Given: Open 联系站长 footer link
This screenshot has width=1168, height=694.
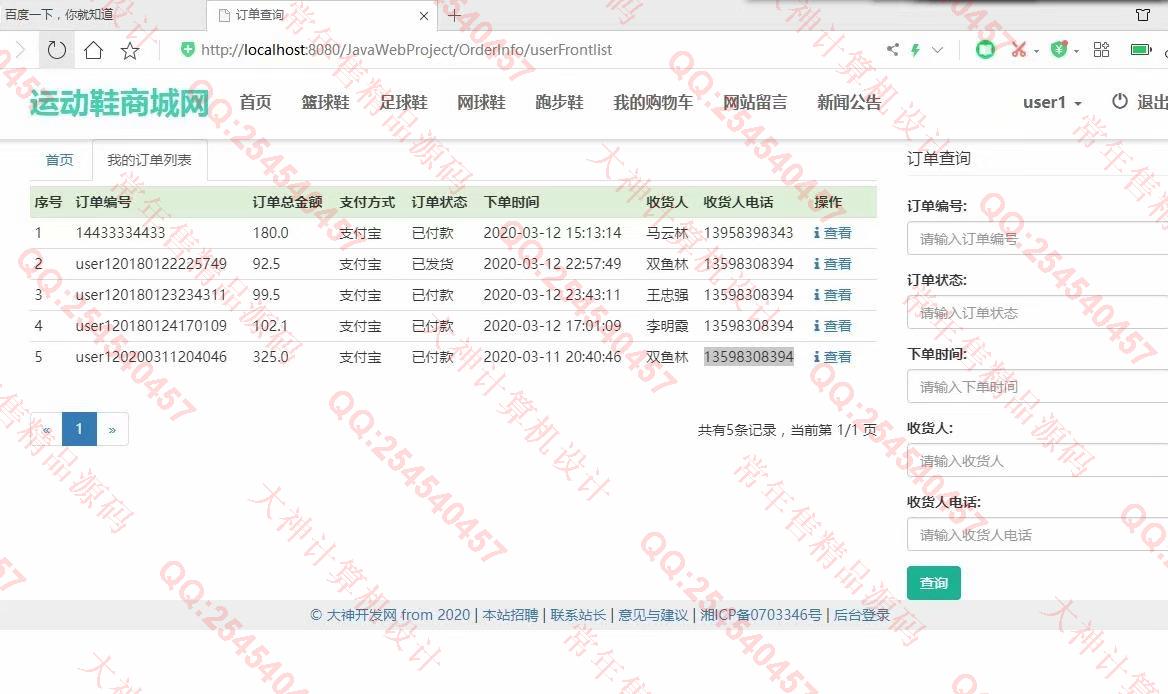Looking at the screenshot, I should click(578, 615).
